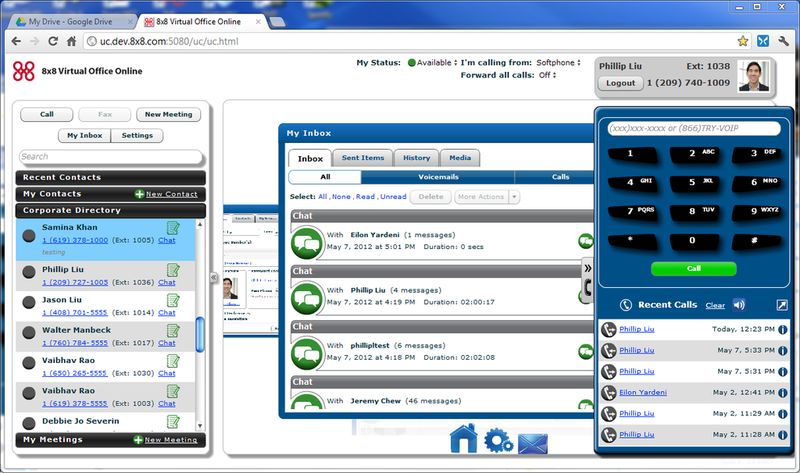Click Logout button
This screenshot has height=473, width=800.
pos(620,83)
